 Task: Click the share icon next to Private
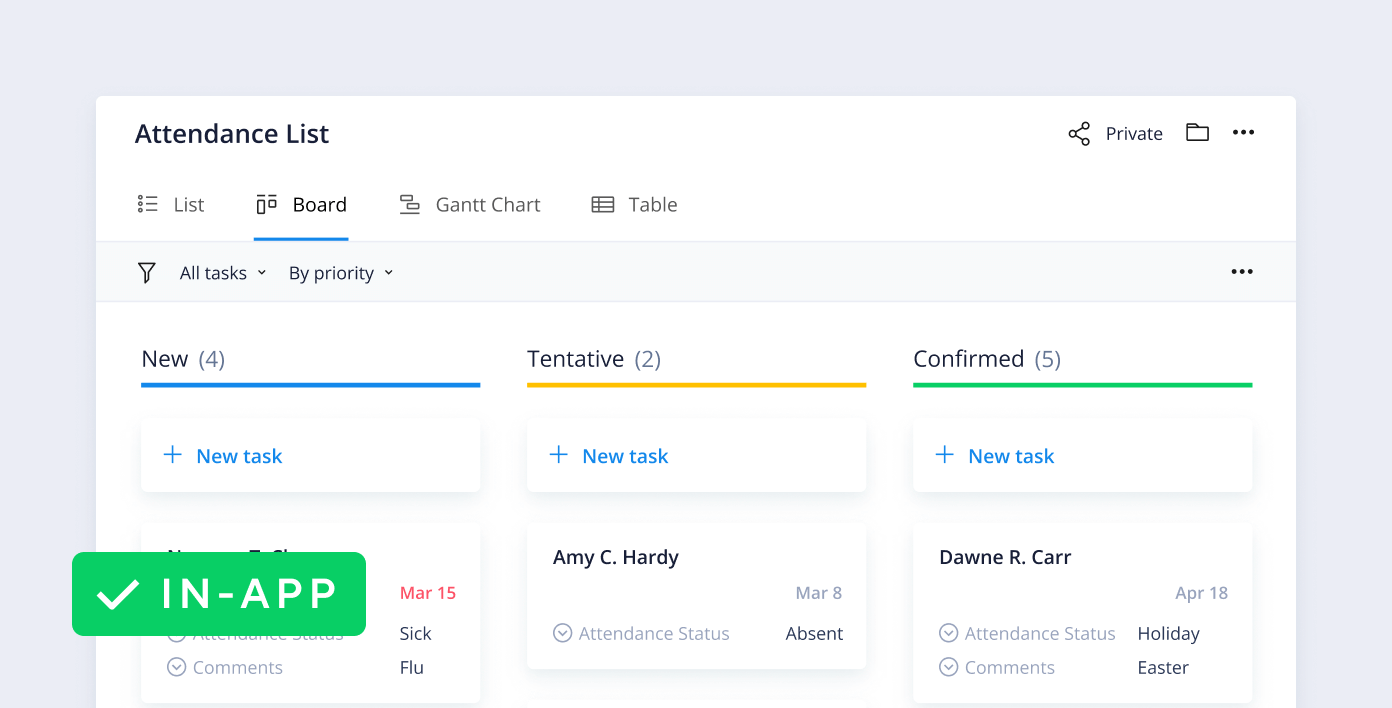(x=1079, y=132)
